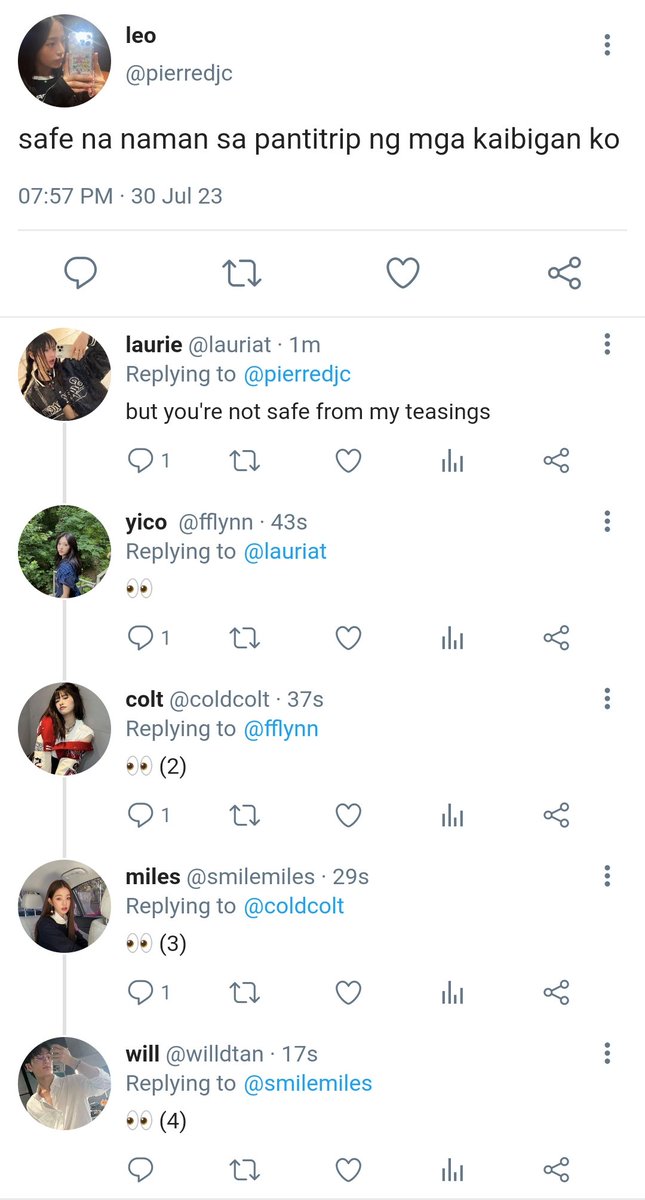Open the @coldcolt mention in miles's reply

pyautogui.click(x=294, y=906)
